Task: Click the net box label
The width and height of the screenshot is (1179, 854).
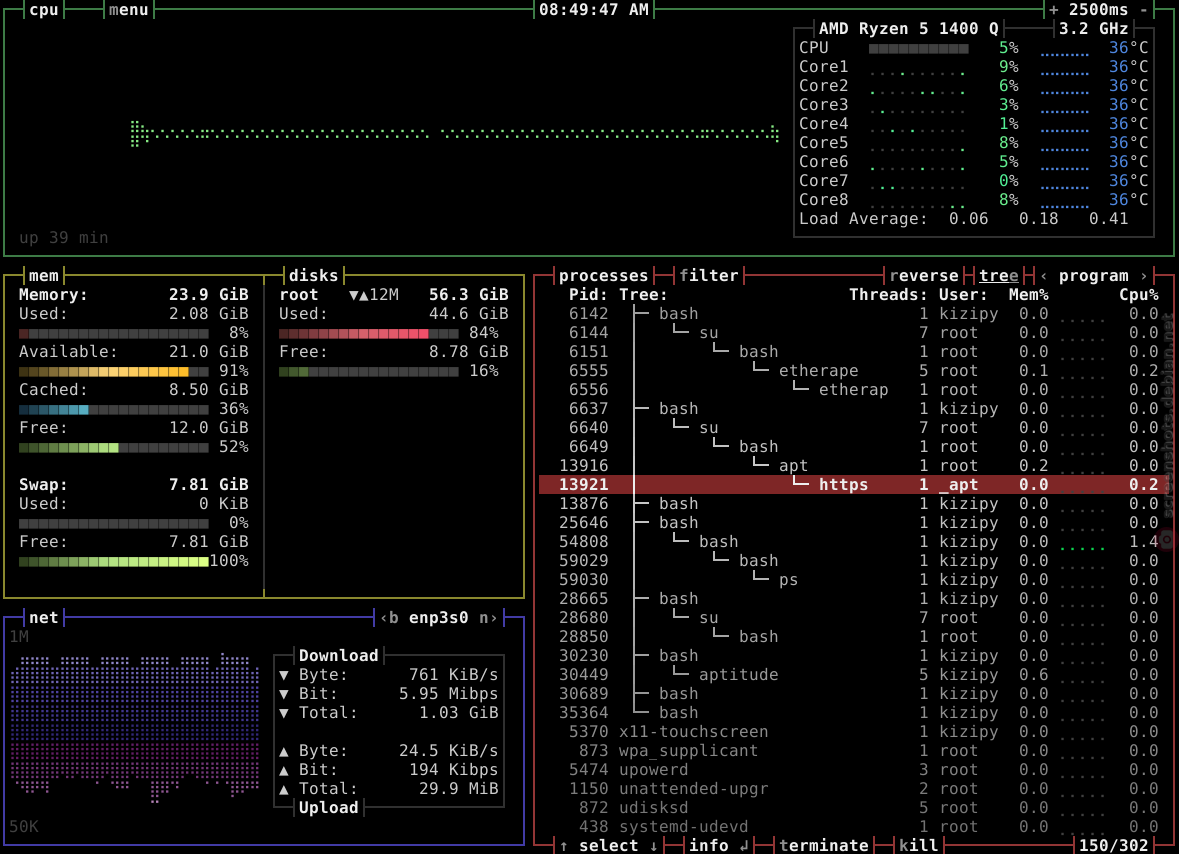Action: (x=44, y=618)
